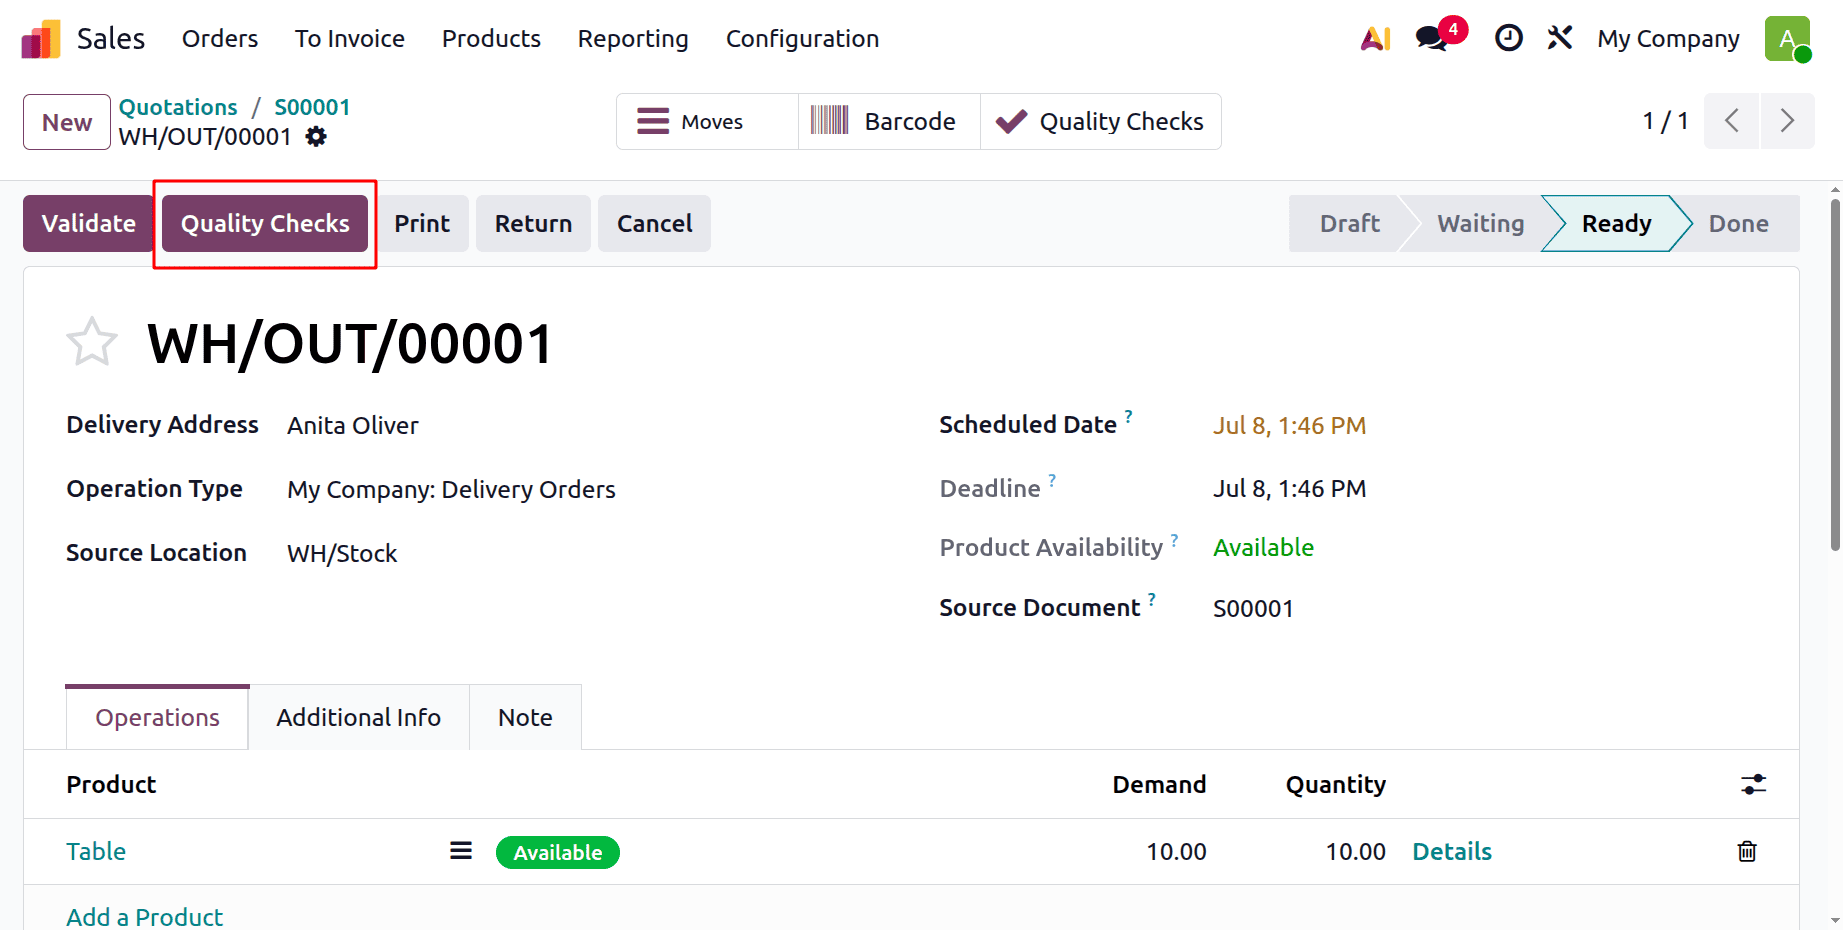
Task: Click the 1 / 1 pager counter
Action: [x=1665, y=121]
